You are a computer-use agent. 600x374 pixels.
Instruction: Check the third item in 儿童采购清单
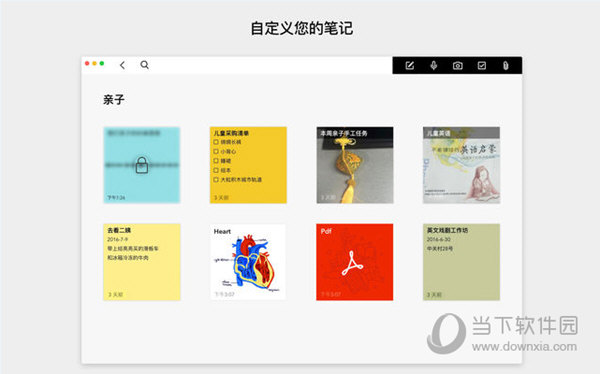[x=216, y=161]
